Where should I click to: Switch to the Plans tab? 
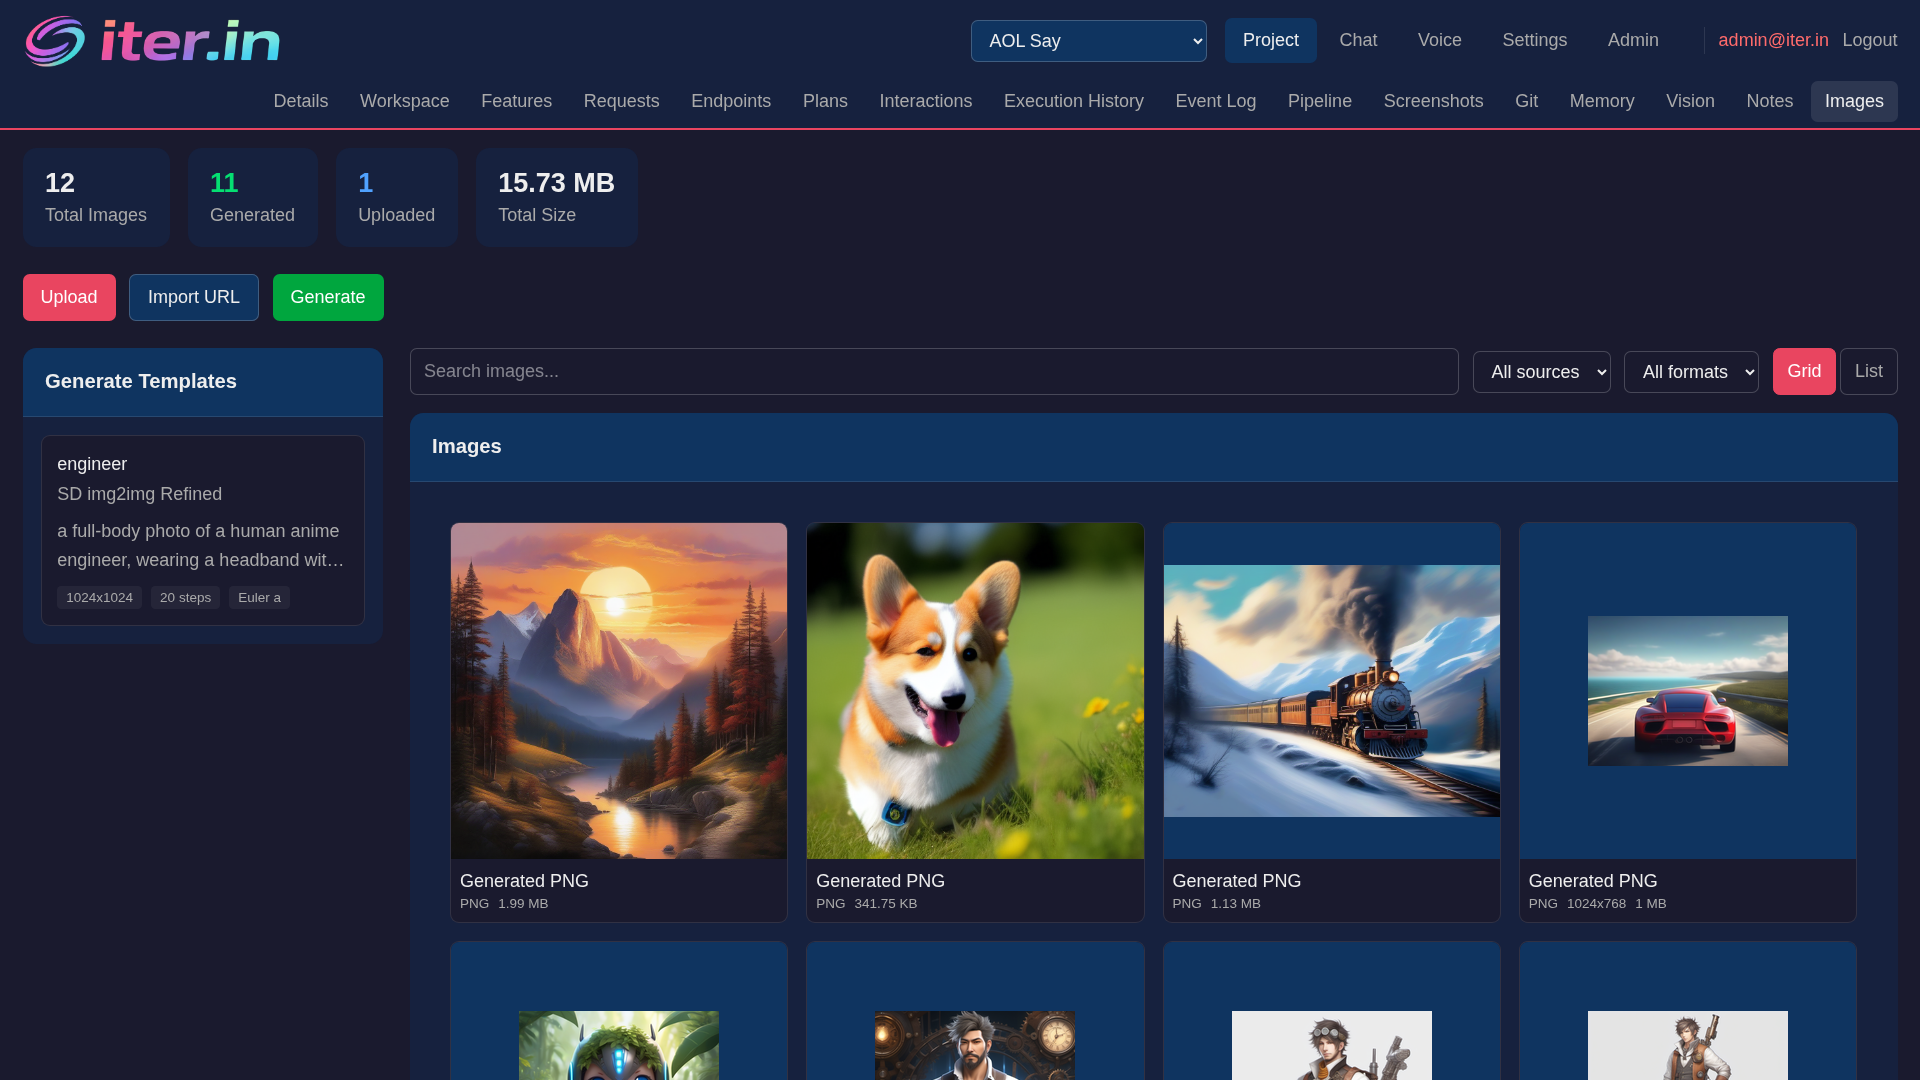[825, 101]
